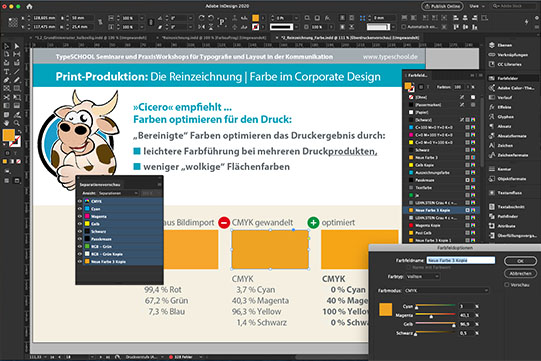This screenshot has height=361, width=541.
Task: Open the Pathfinder panel
Action: pyautogui.click(x=504, y=216)
